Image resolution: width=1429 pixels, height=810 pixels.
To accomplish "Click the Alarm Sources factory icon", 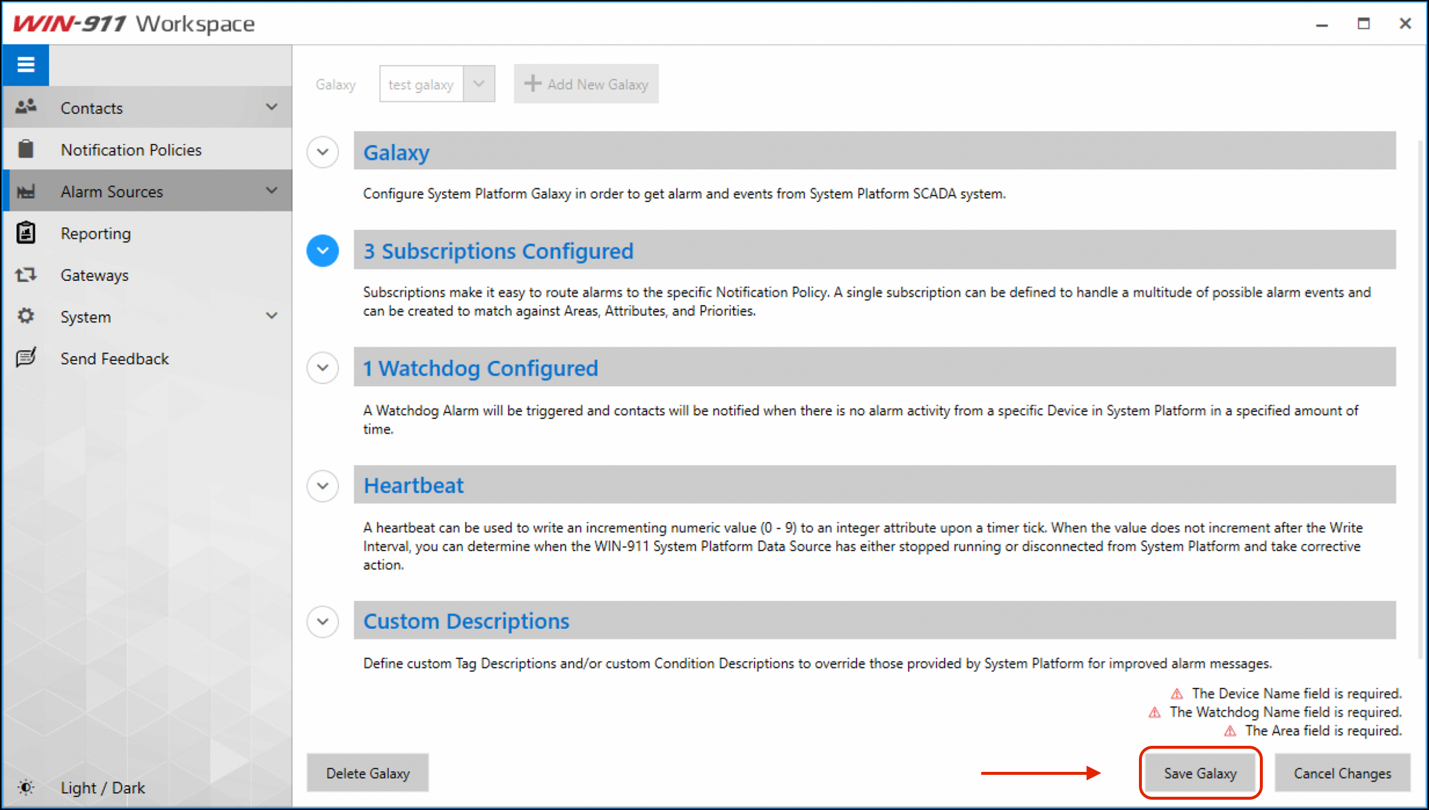I will 26,191.
